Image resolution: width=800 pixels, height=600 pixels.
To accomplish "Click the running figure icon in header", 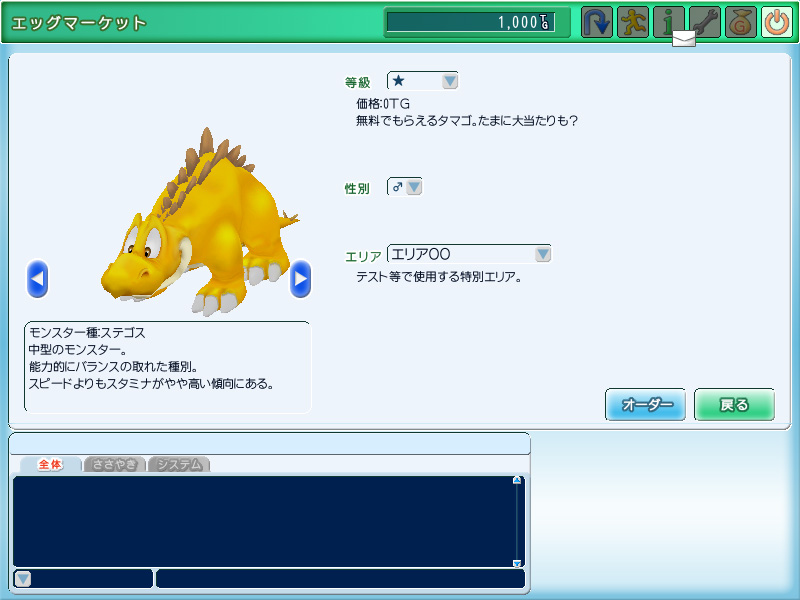I will [x=633, y=22].
